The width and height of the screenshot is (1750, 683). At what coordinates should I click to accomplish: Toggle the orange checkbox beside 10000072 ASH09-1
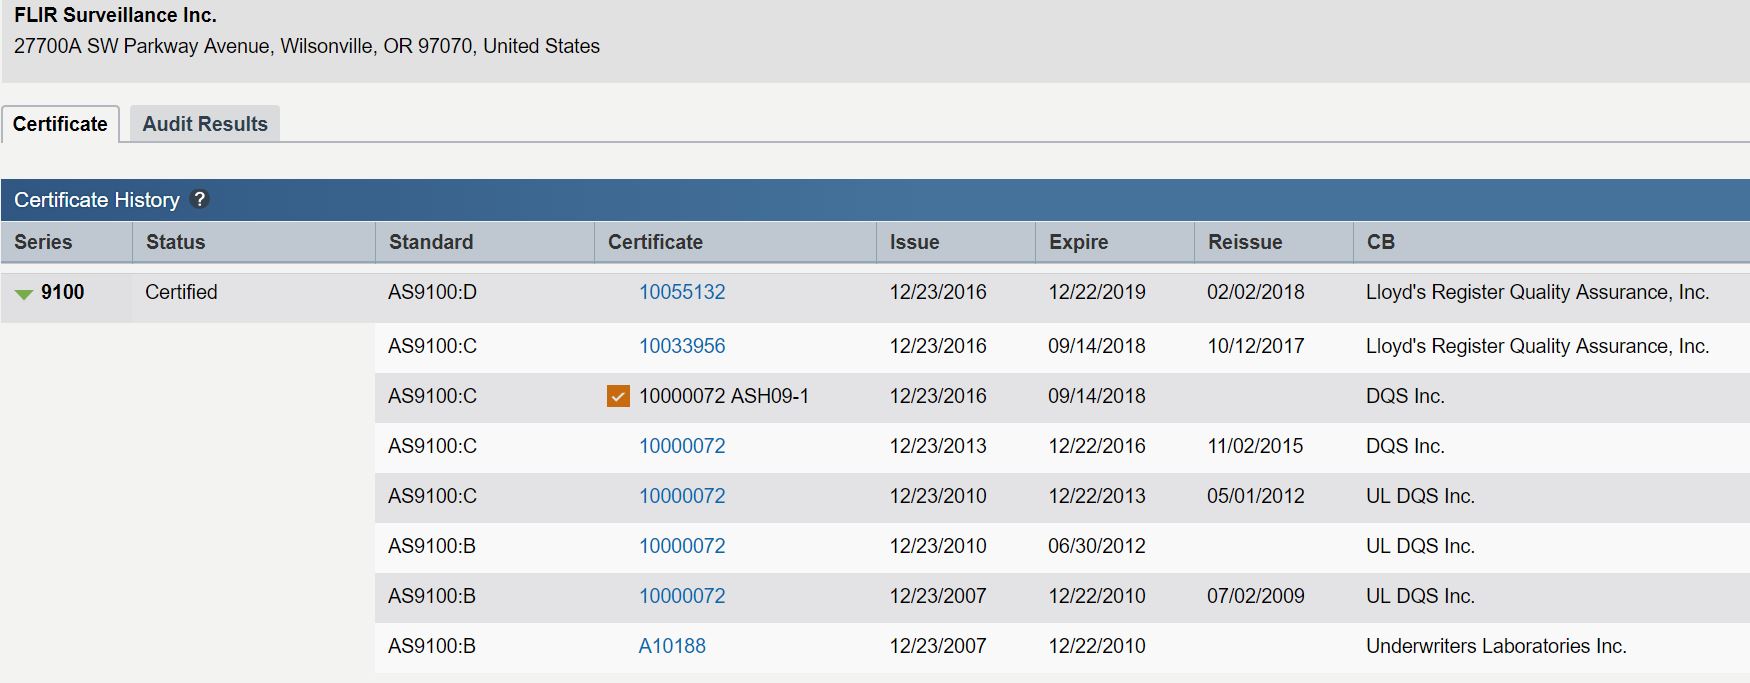point(618,396)
